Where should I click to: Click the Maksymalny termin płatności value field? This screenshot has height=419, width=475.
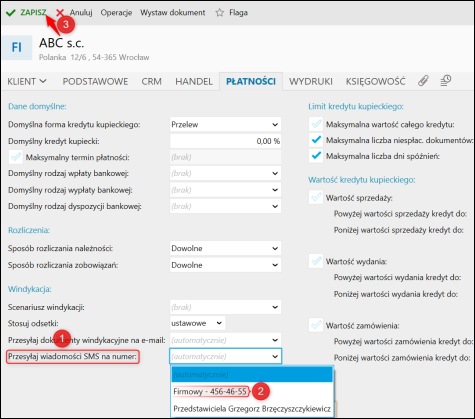[225, 157]
